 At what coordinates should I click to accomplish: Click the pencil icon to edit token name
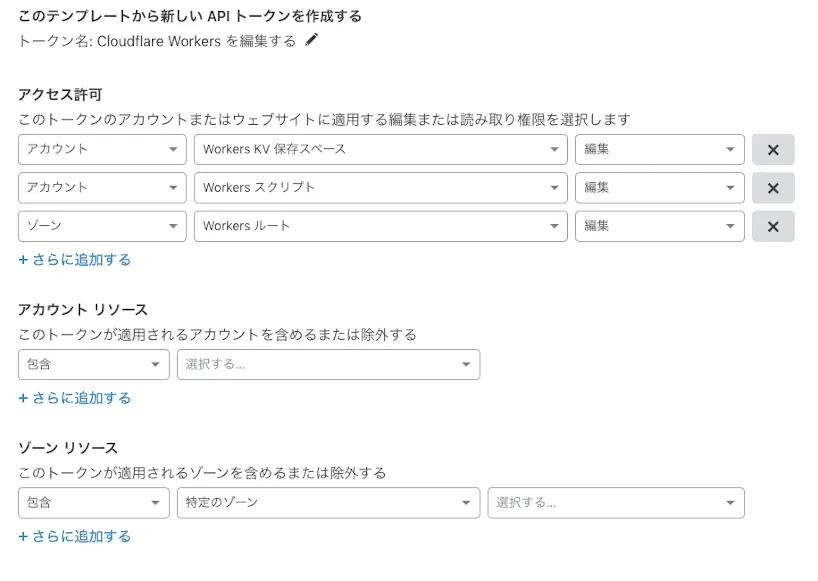tap(311, 42)
